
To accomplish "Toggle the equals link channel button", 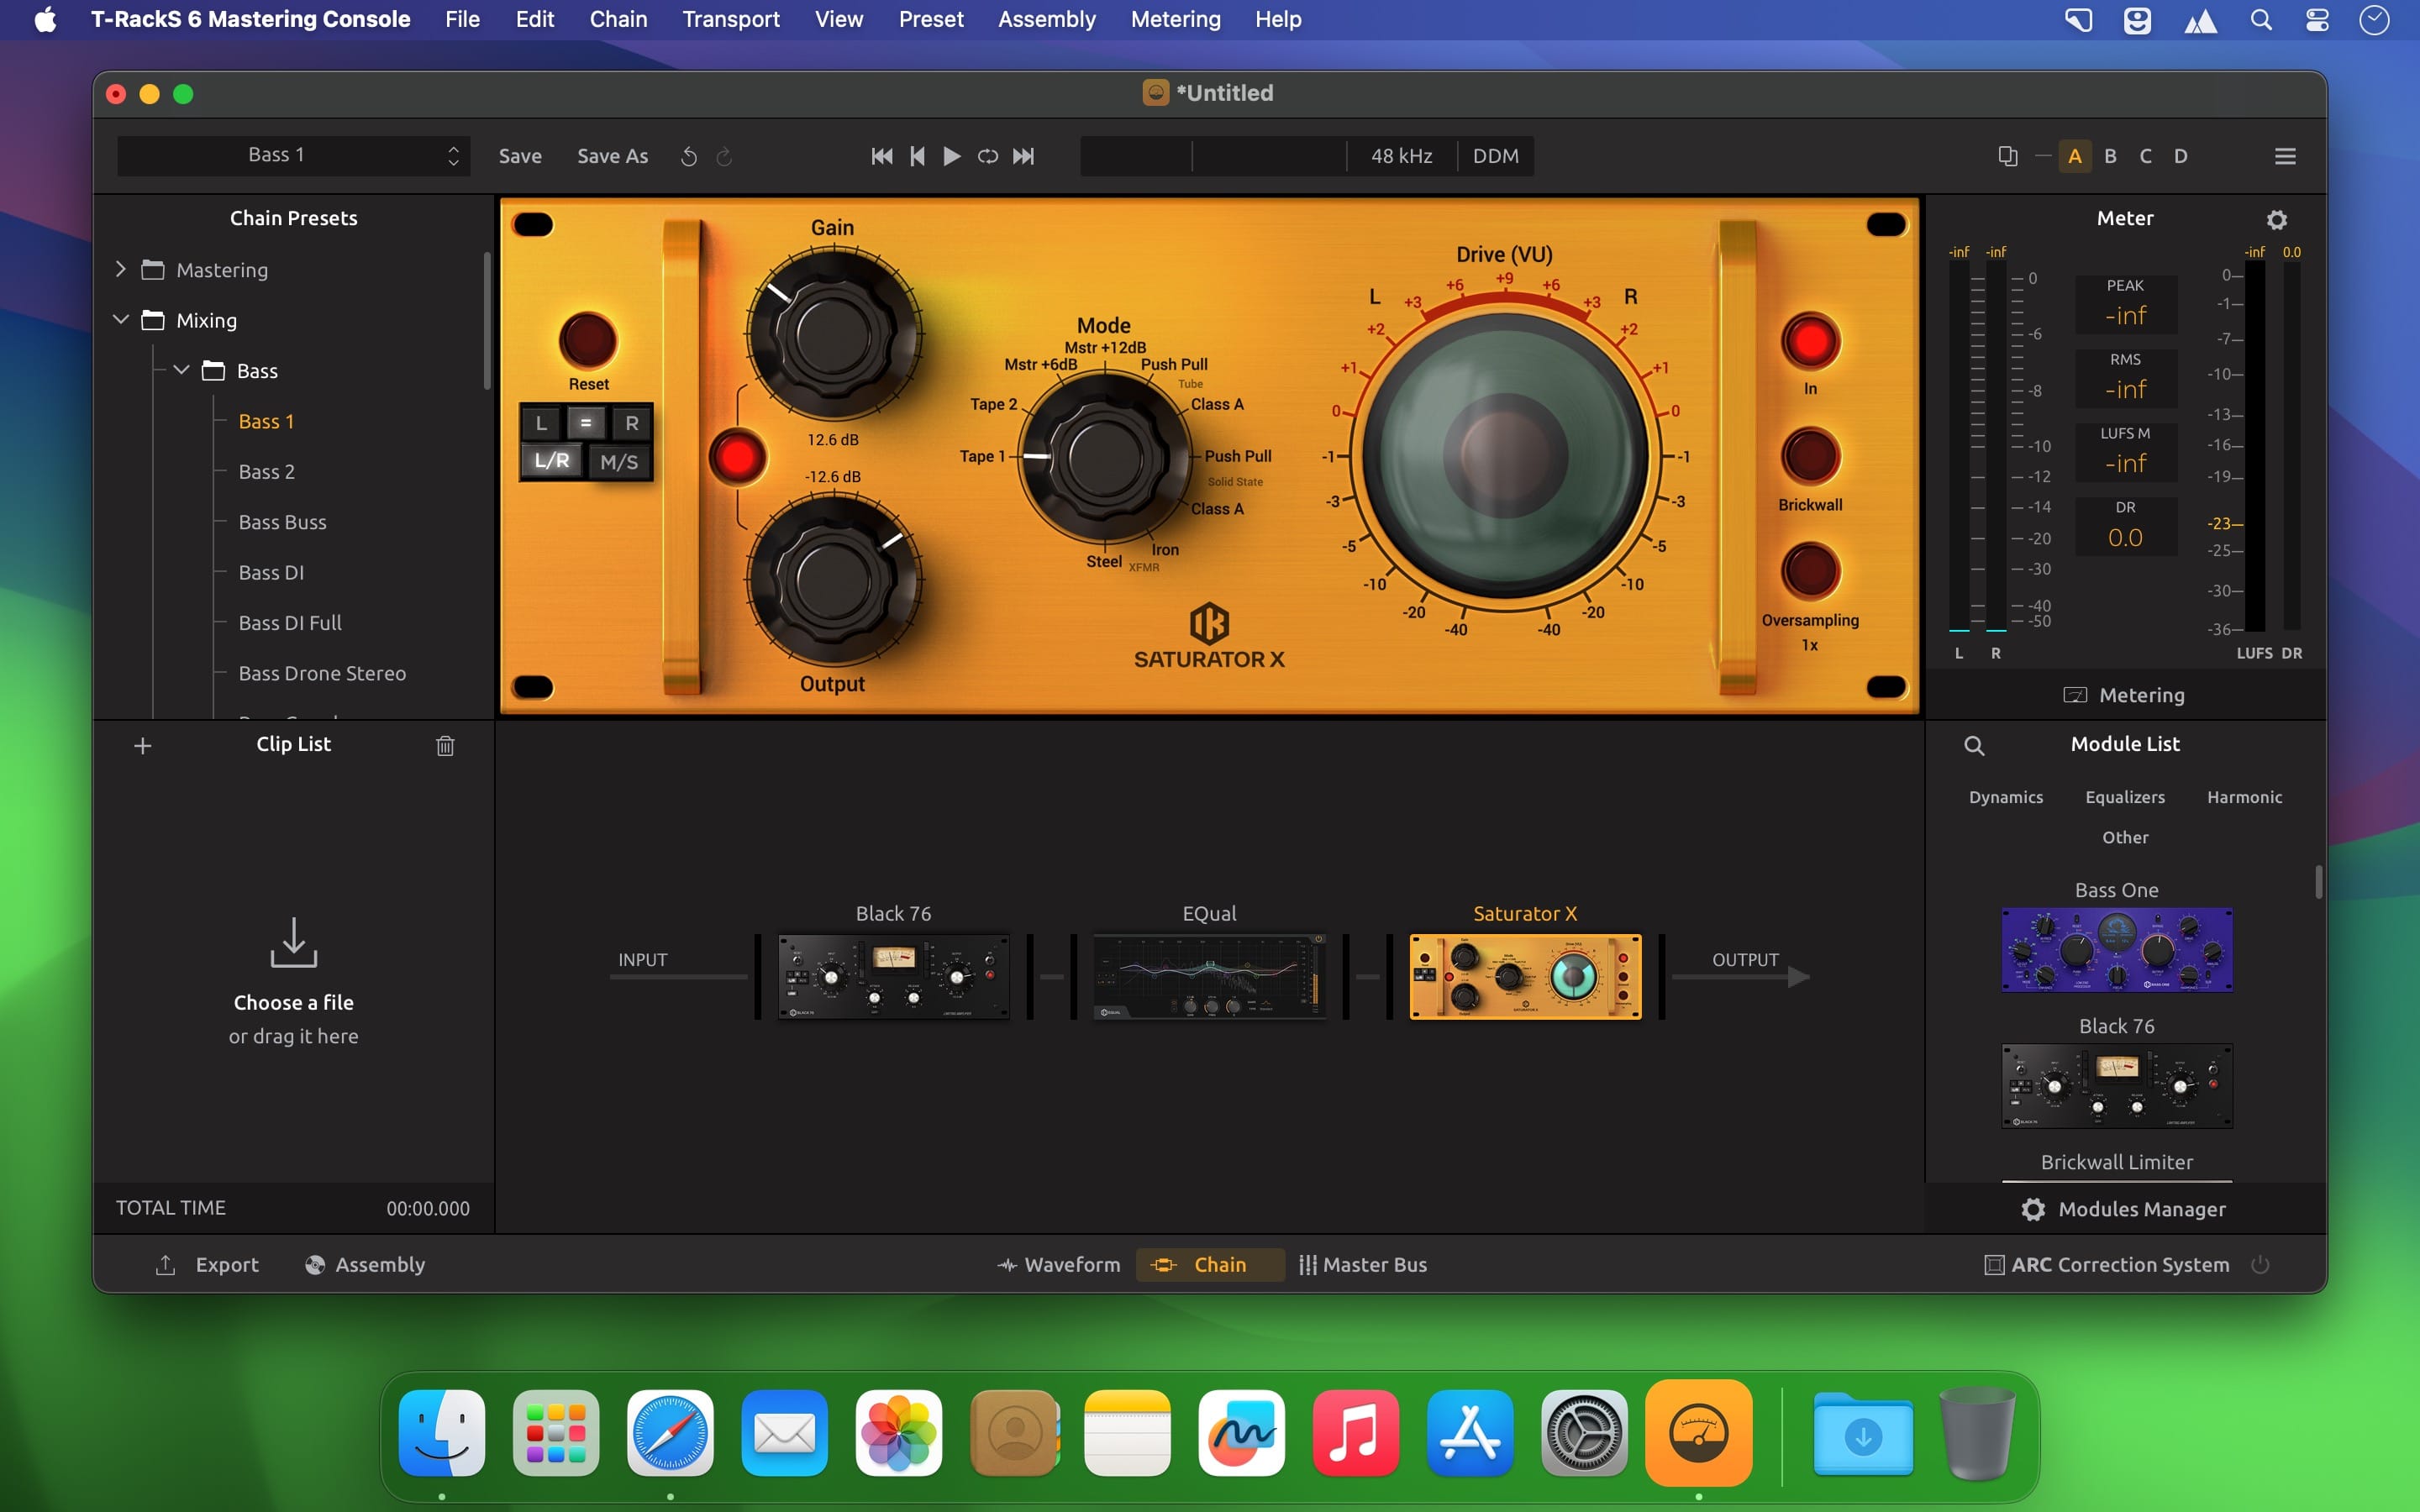I will click(586, 423).
